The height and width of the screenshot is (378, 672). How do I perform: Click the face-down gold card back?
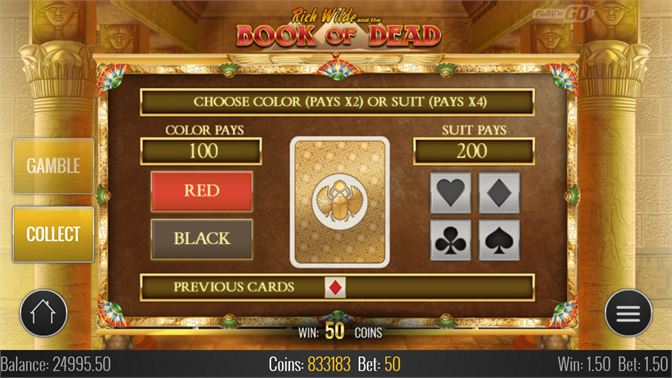click(x=339, y=202)
